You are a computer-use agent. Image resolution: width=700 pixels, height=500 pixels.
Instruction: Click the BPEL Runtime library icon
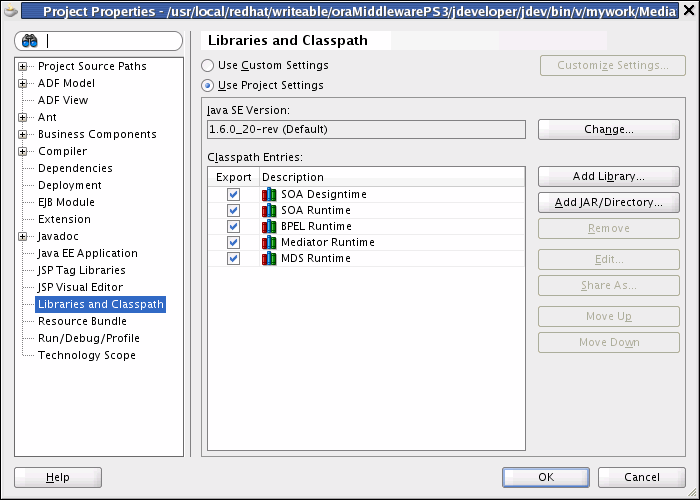click(269, 226)
